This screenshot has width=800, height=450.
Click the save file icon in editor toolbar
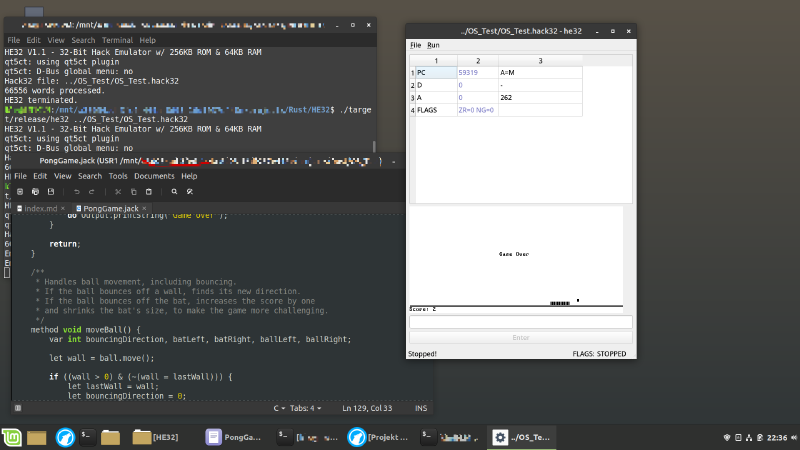[x=51, y=191]
